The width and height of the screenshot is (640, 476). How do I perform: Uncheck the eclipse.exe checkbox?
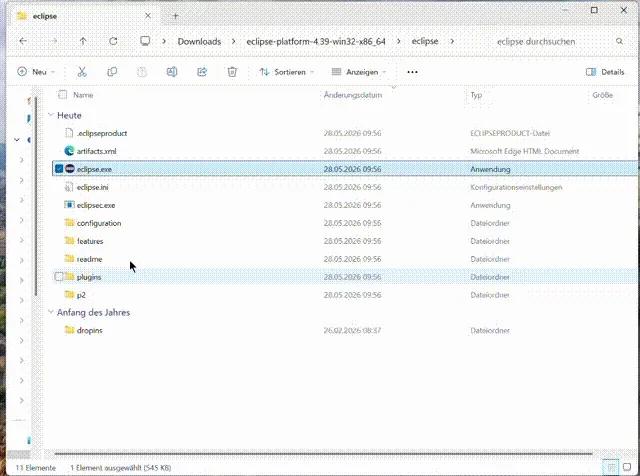pyautogui.click(x=59, y=169)
